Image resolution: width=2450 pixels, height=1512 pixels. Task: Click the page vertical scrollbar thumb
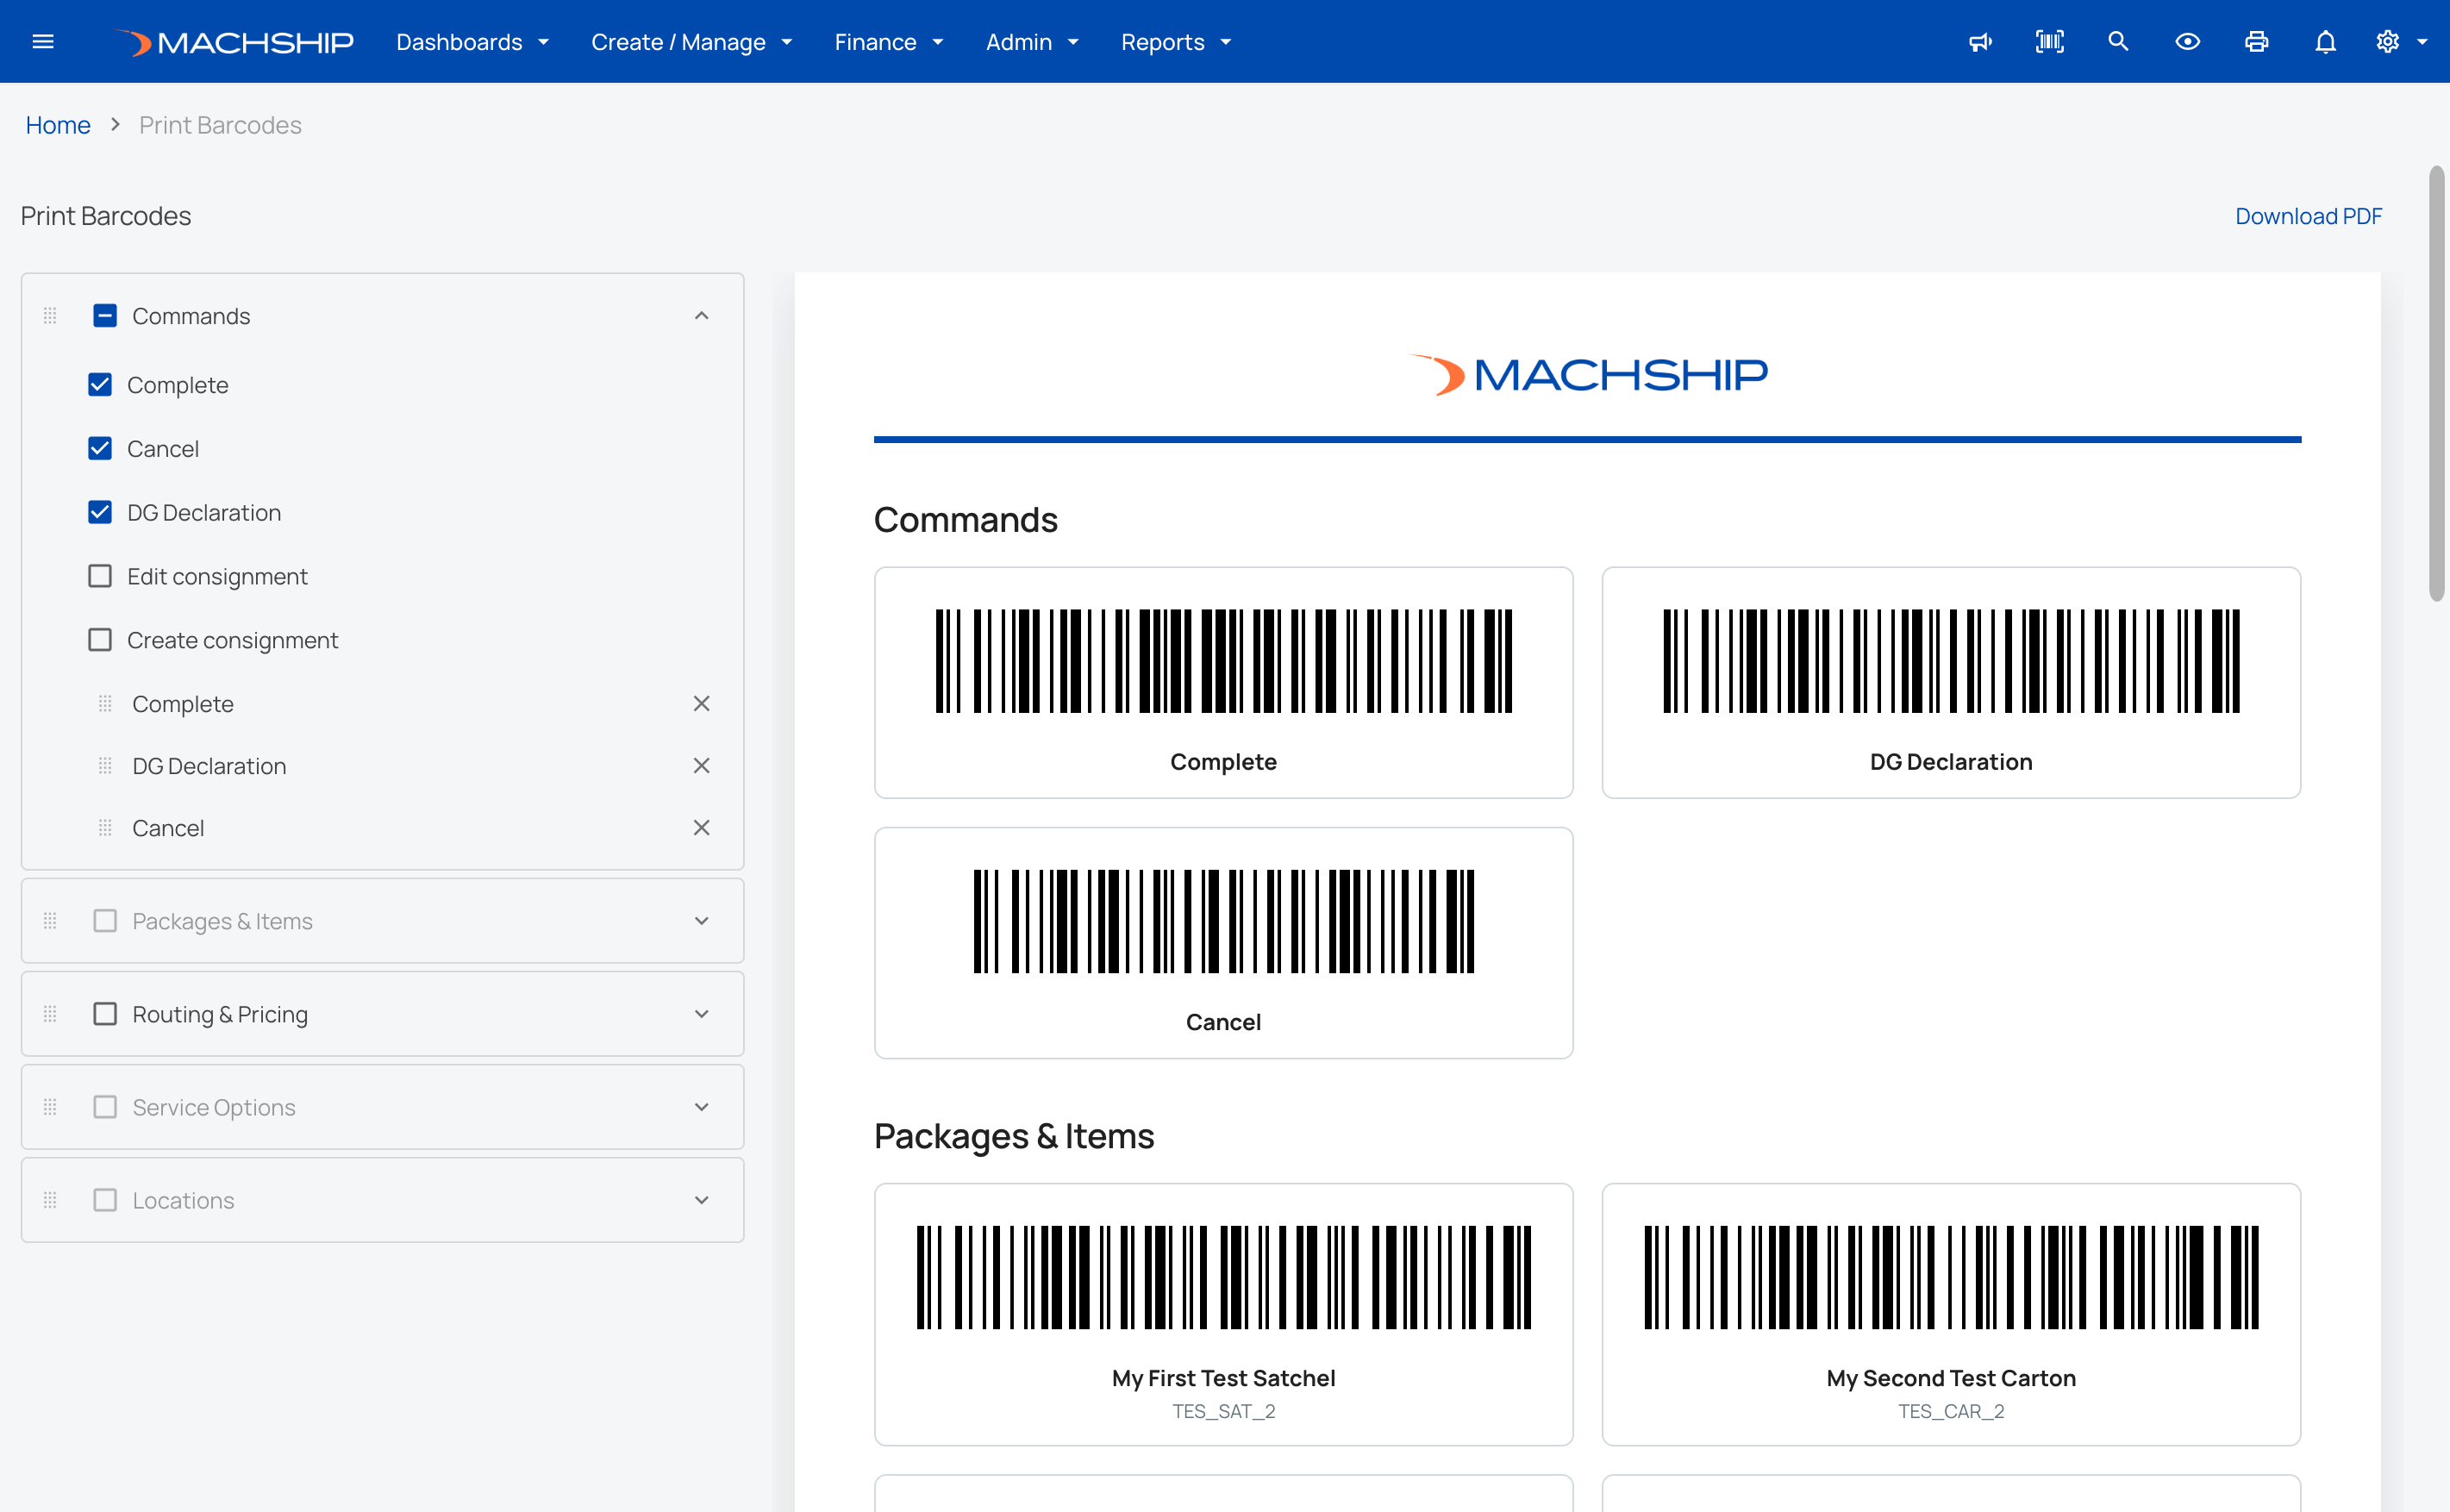tap(2436, 383)
